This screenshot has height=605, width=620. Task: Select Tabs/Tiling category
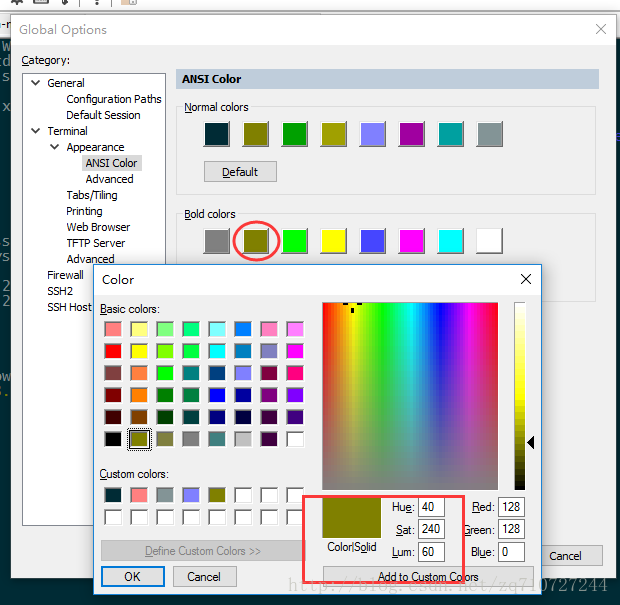click(x=92, y=195)
